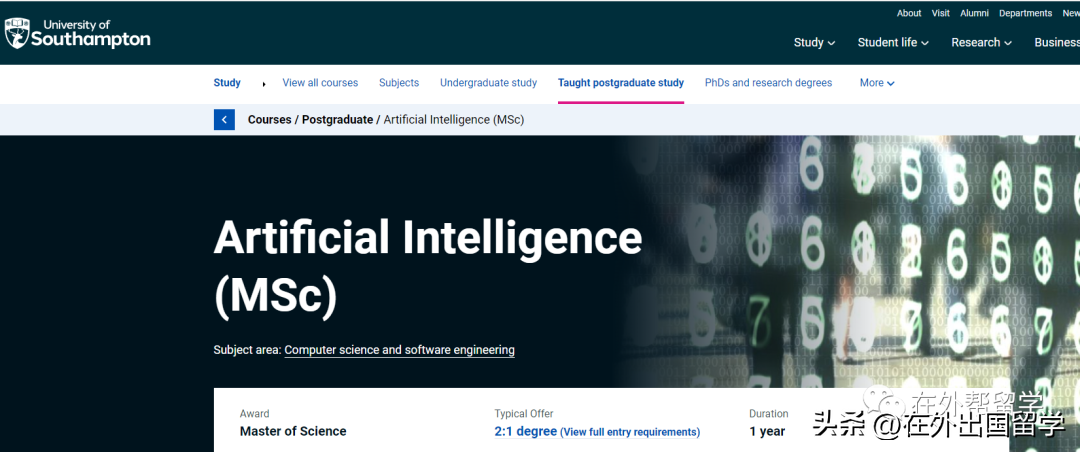Screen dimensions: 1080x452
Task: Click the Courses breadcrumb link
Action: click(x=269, y=119)
